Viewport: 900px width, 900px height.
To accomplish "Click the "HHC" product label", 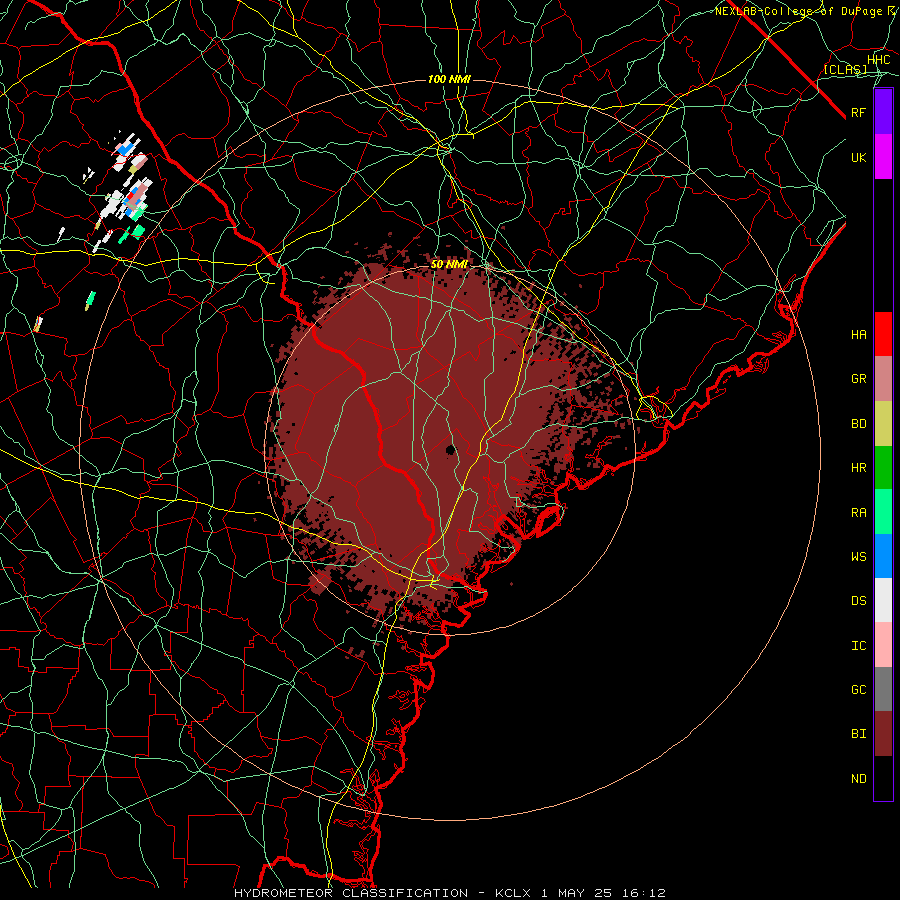I will (x=879, y=60).
